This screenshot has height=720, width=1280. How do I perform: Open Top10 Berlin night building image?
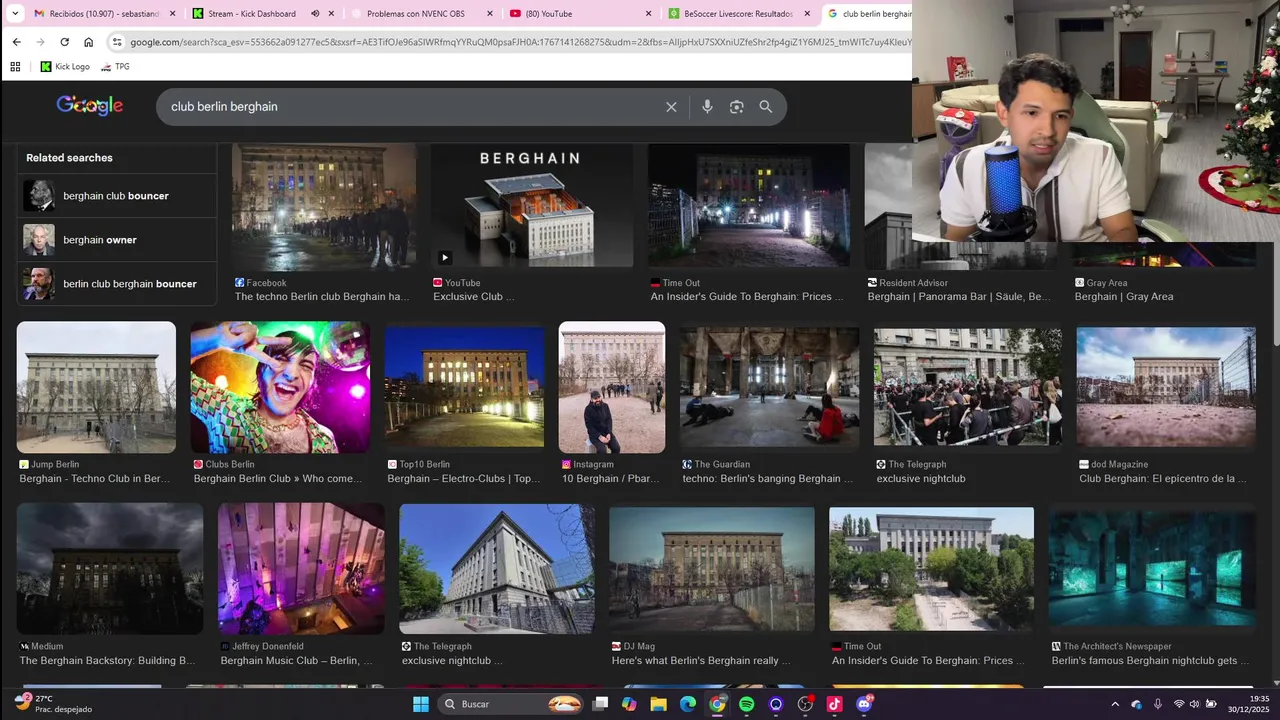[465, 387]
